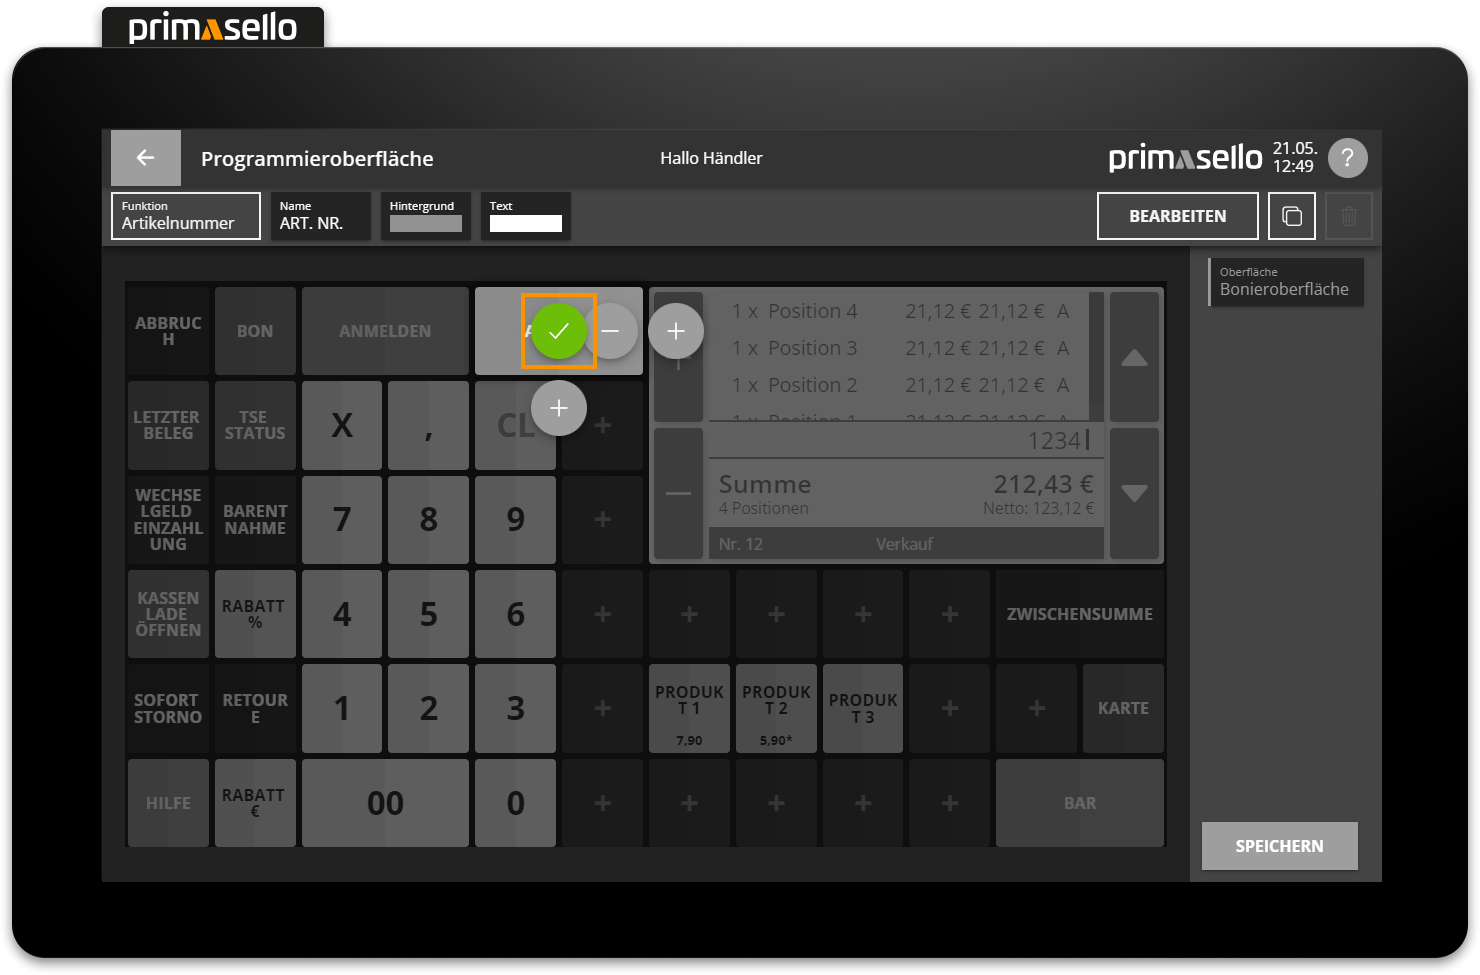
Task: Click the round minus button beside the checkmark
Action: point(611,331)
